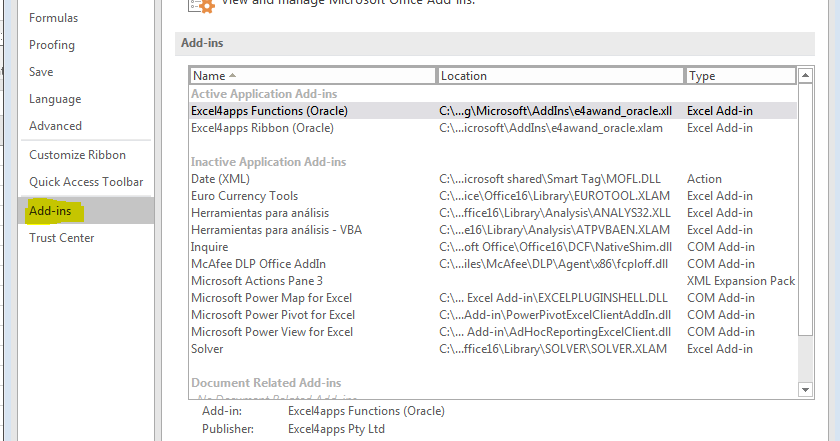
Task: Select Excel4apps Ribbon (Oracle) add-in
Action: tap(493, 128)
